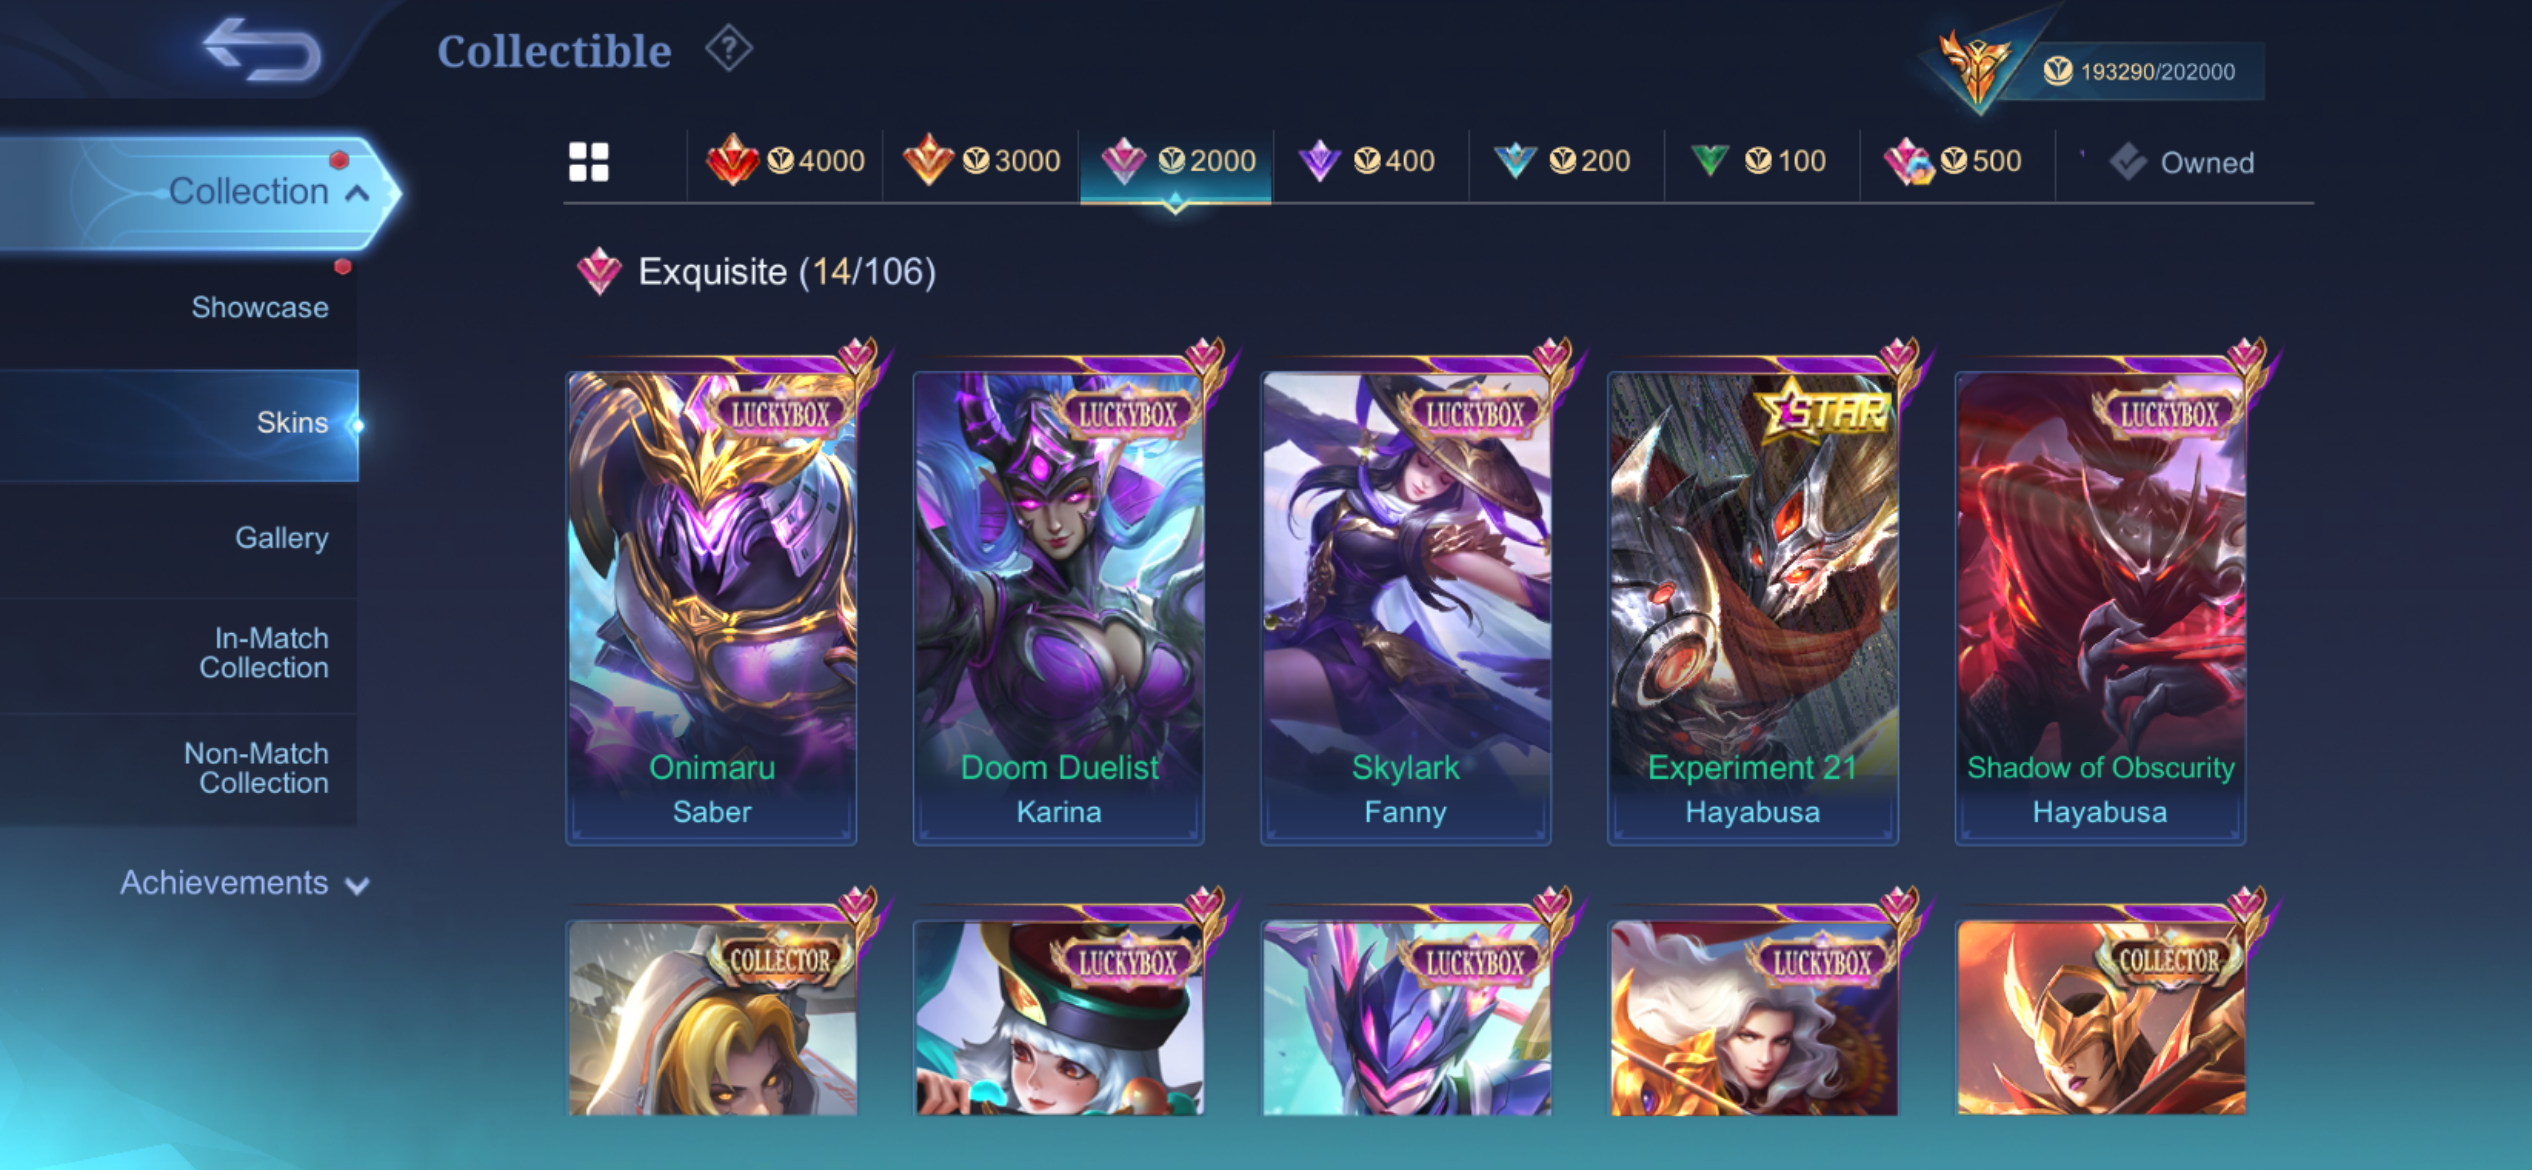This screenshot has height=1170, width=2532.
Task: Filter by the 400 point purple gem tier
Action: click(x=1367, y=161)
